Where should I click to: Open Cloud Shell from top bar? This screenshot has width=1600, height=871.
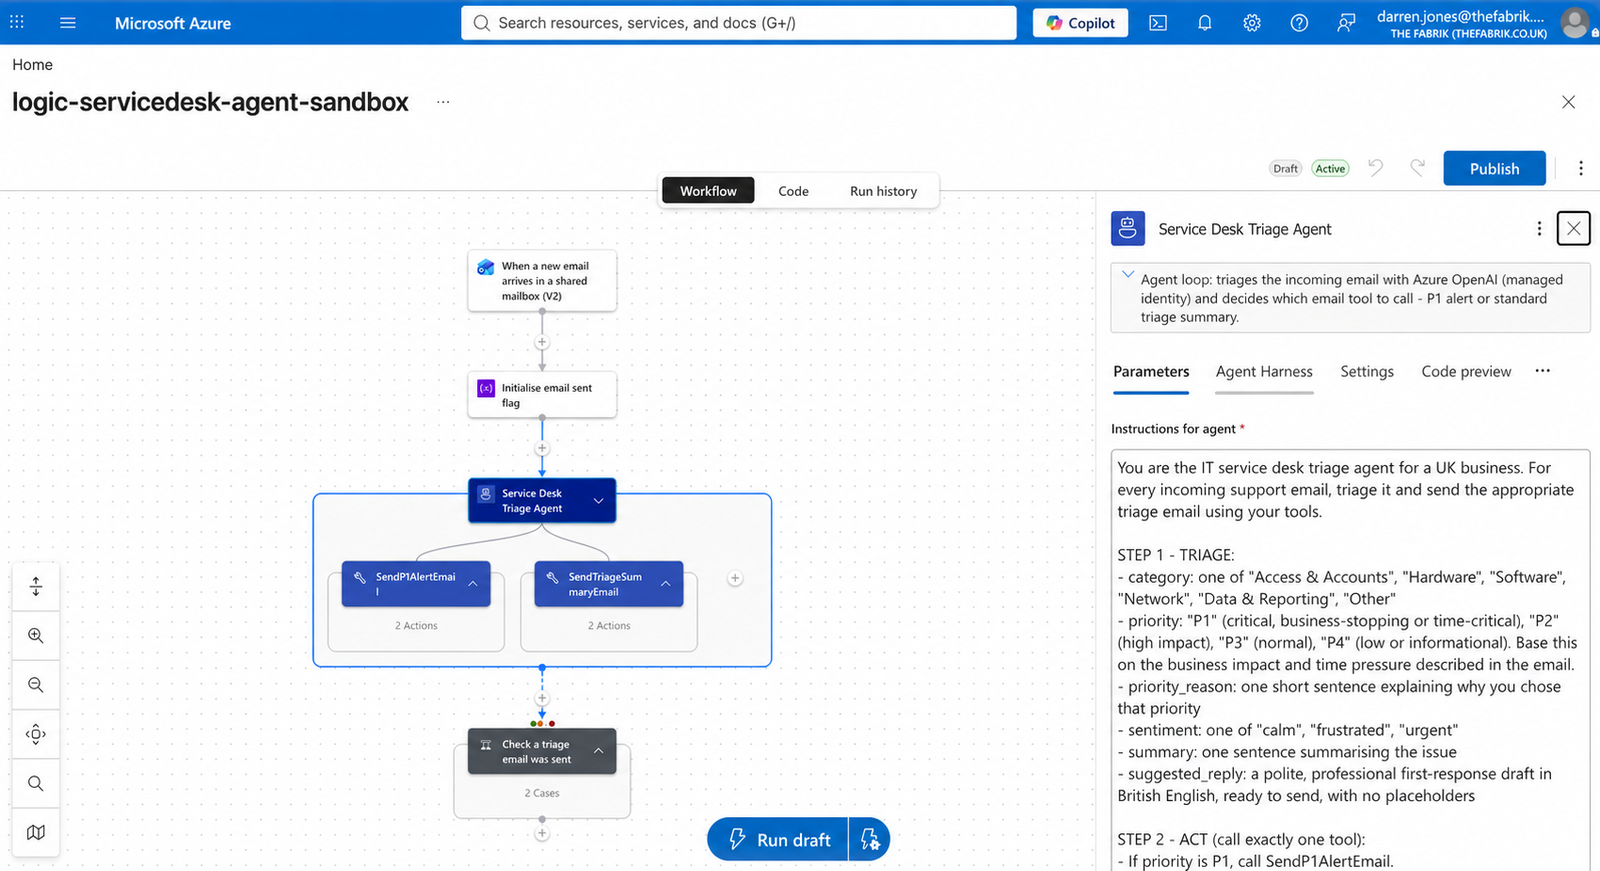pos(1158,23)
